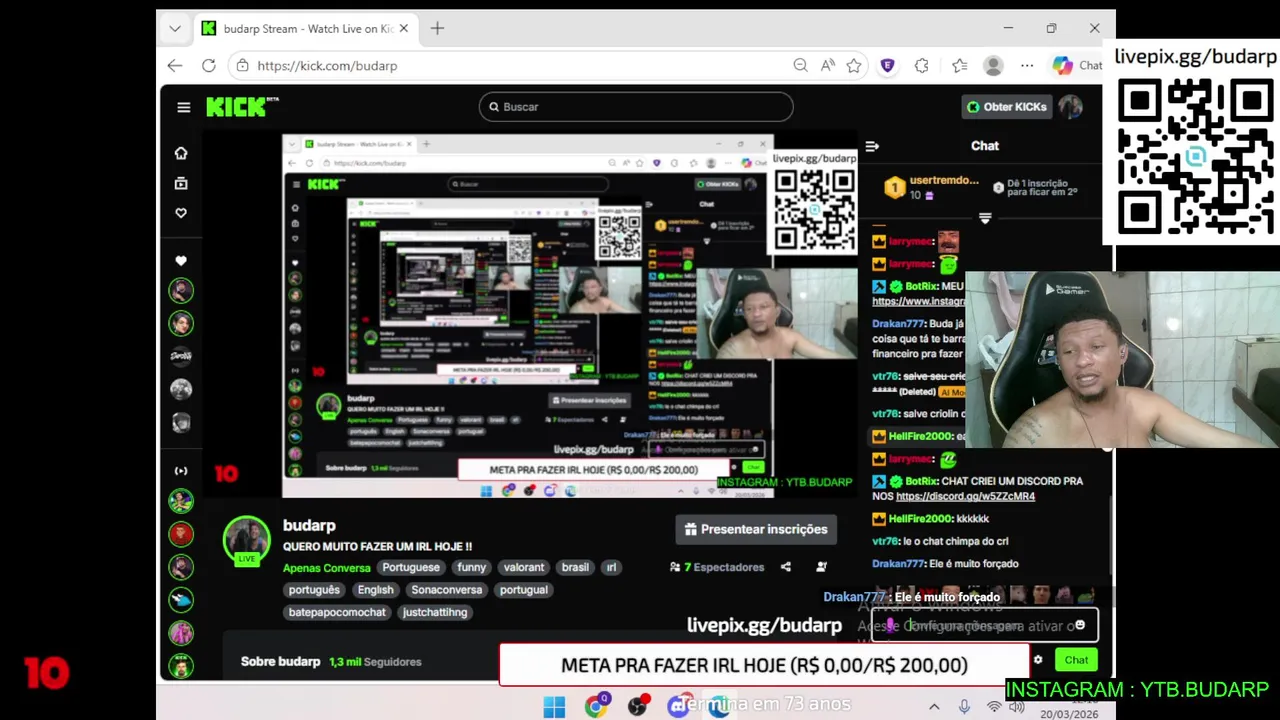
Task: Click the live broadcast icon in sidebar
Action: tap(181, 471)
